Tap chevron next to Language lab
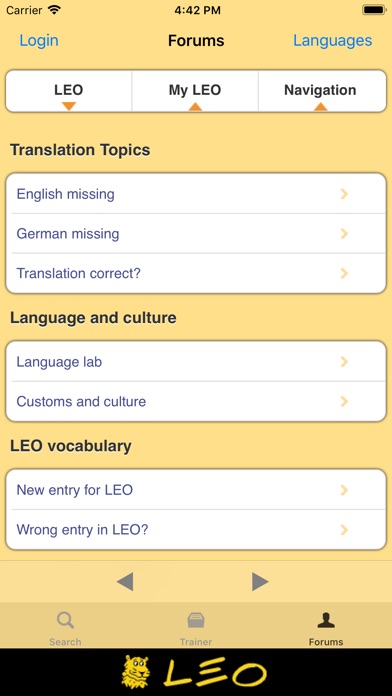Viewport: 392px width, 696px height. tap(344, 362)
